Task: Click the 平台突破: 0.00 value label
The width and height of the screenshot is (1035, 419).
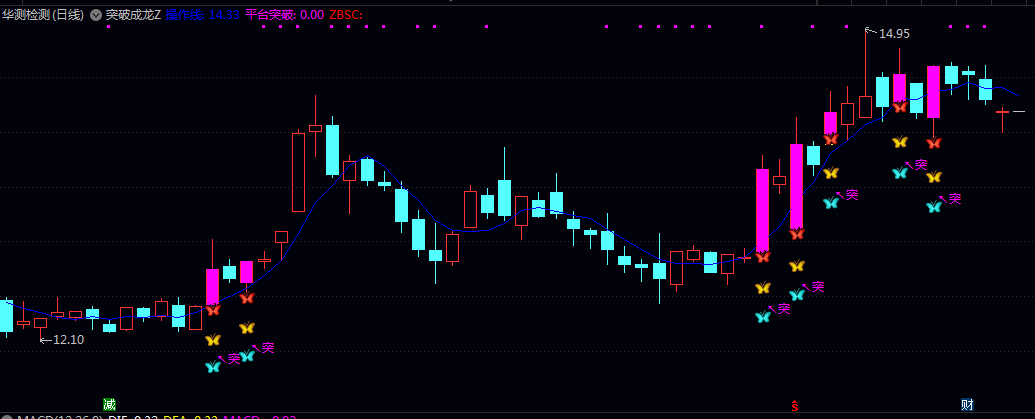Action: (284, 15)
